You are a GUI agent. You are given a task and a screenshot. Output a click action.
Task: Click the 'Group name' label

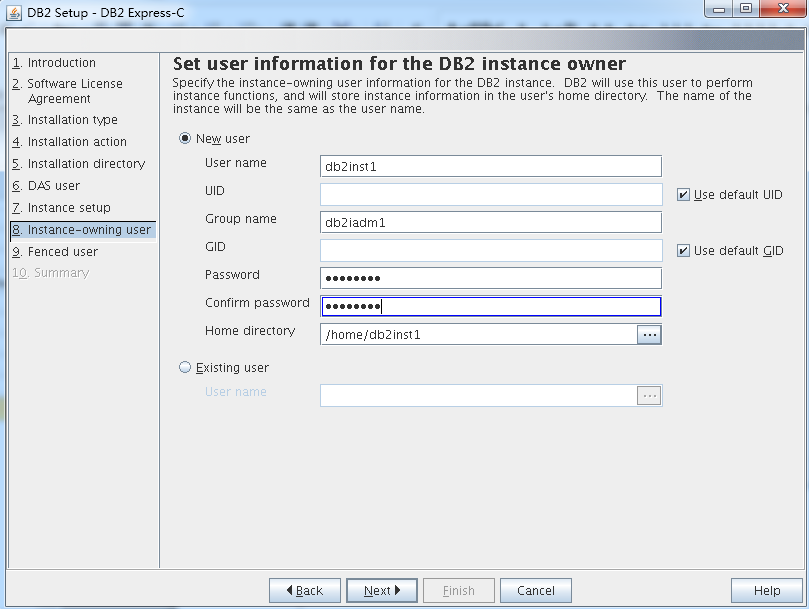click(x=240, y=219)
